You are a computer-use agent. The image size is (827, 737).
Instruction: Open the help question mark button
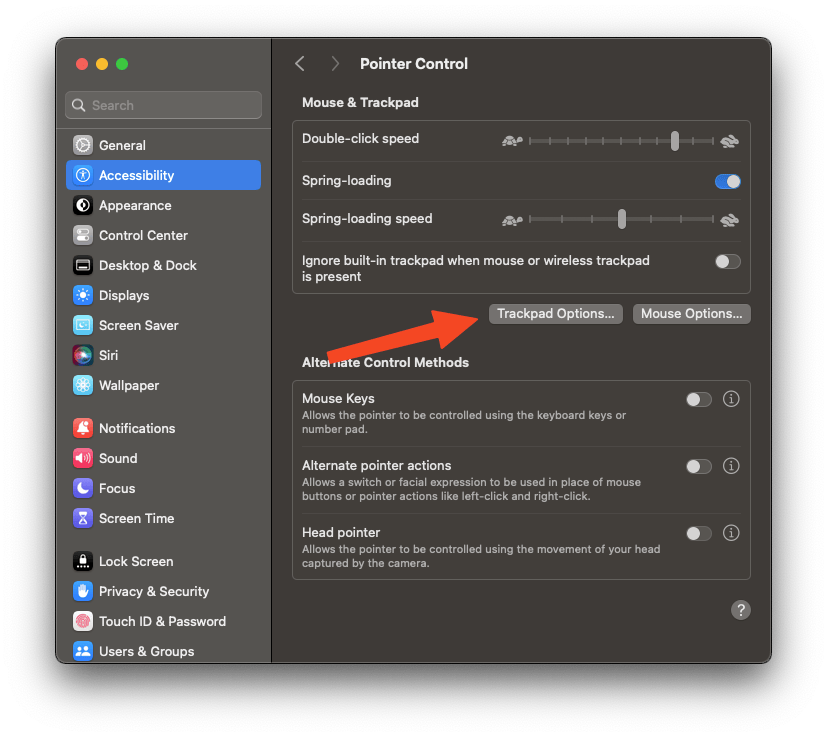[x=740, y=610]
